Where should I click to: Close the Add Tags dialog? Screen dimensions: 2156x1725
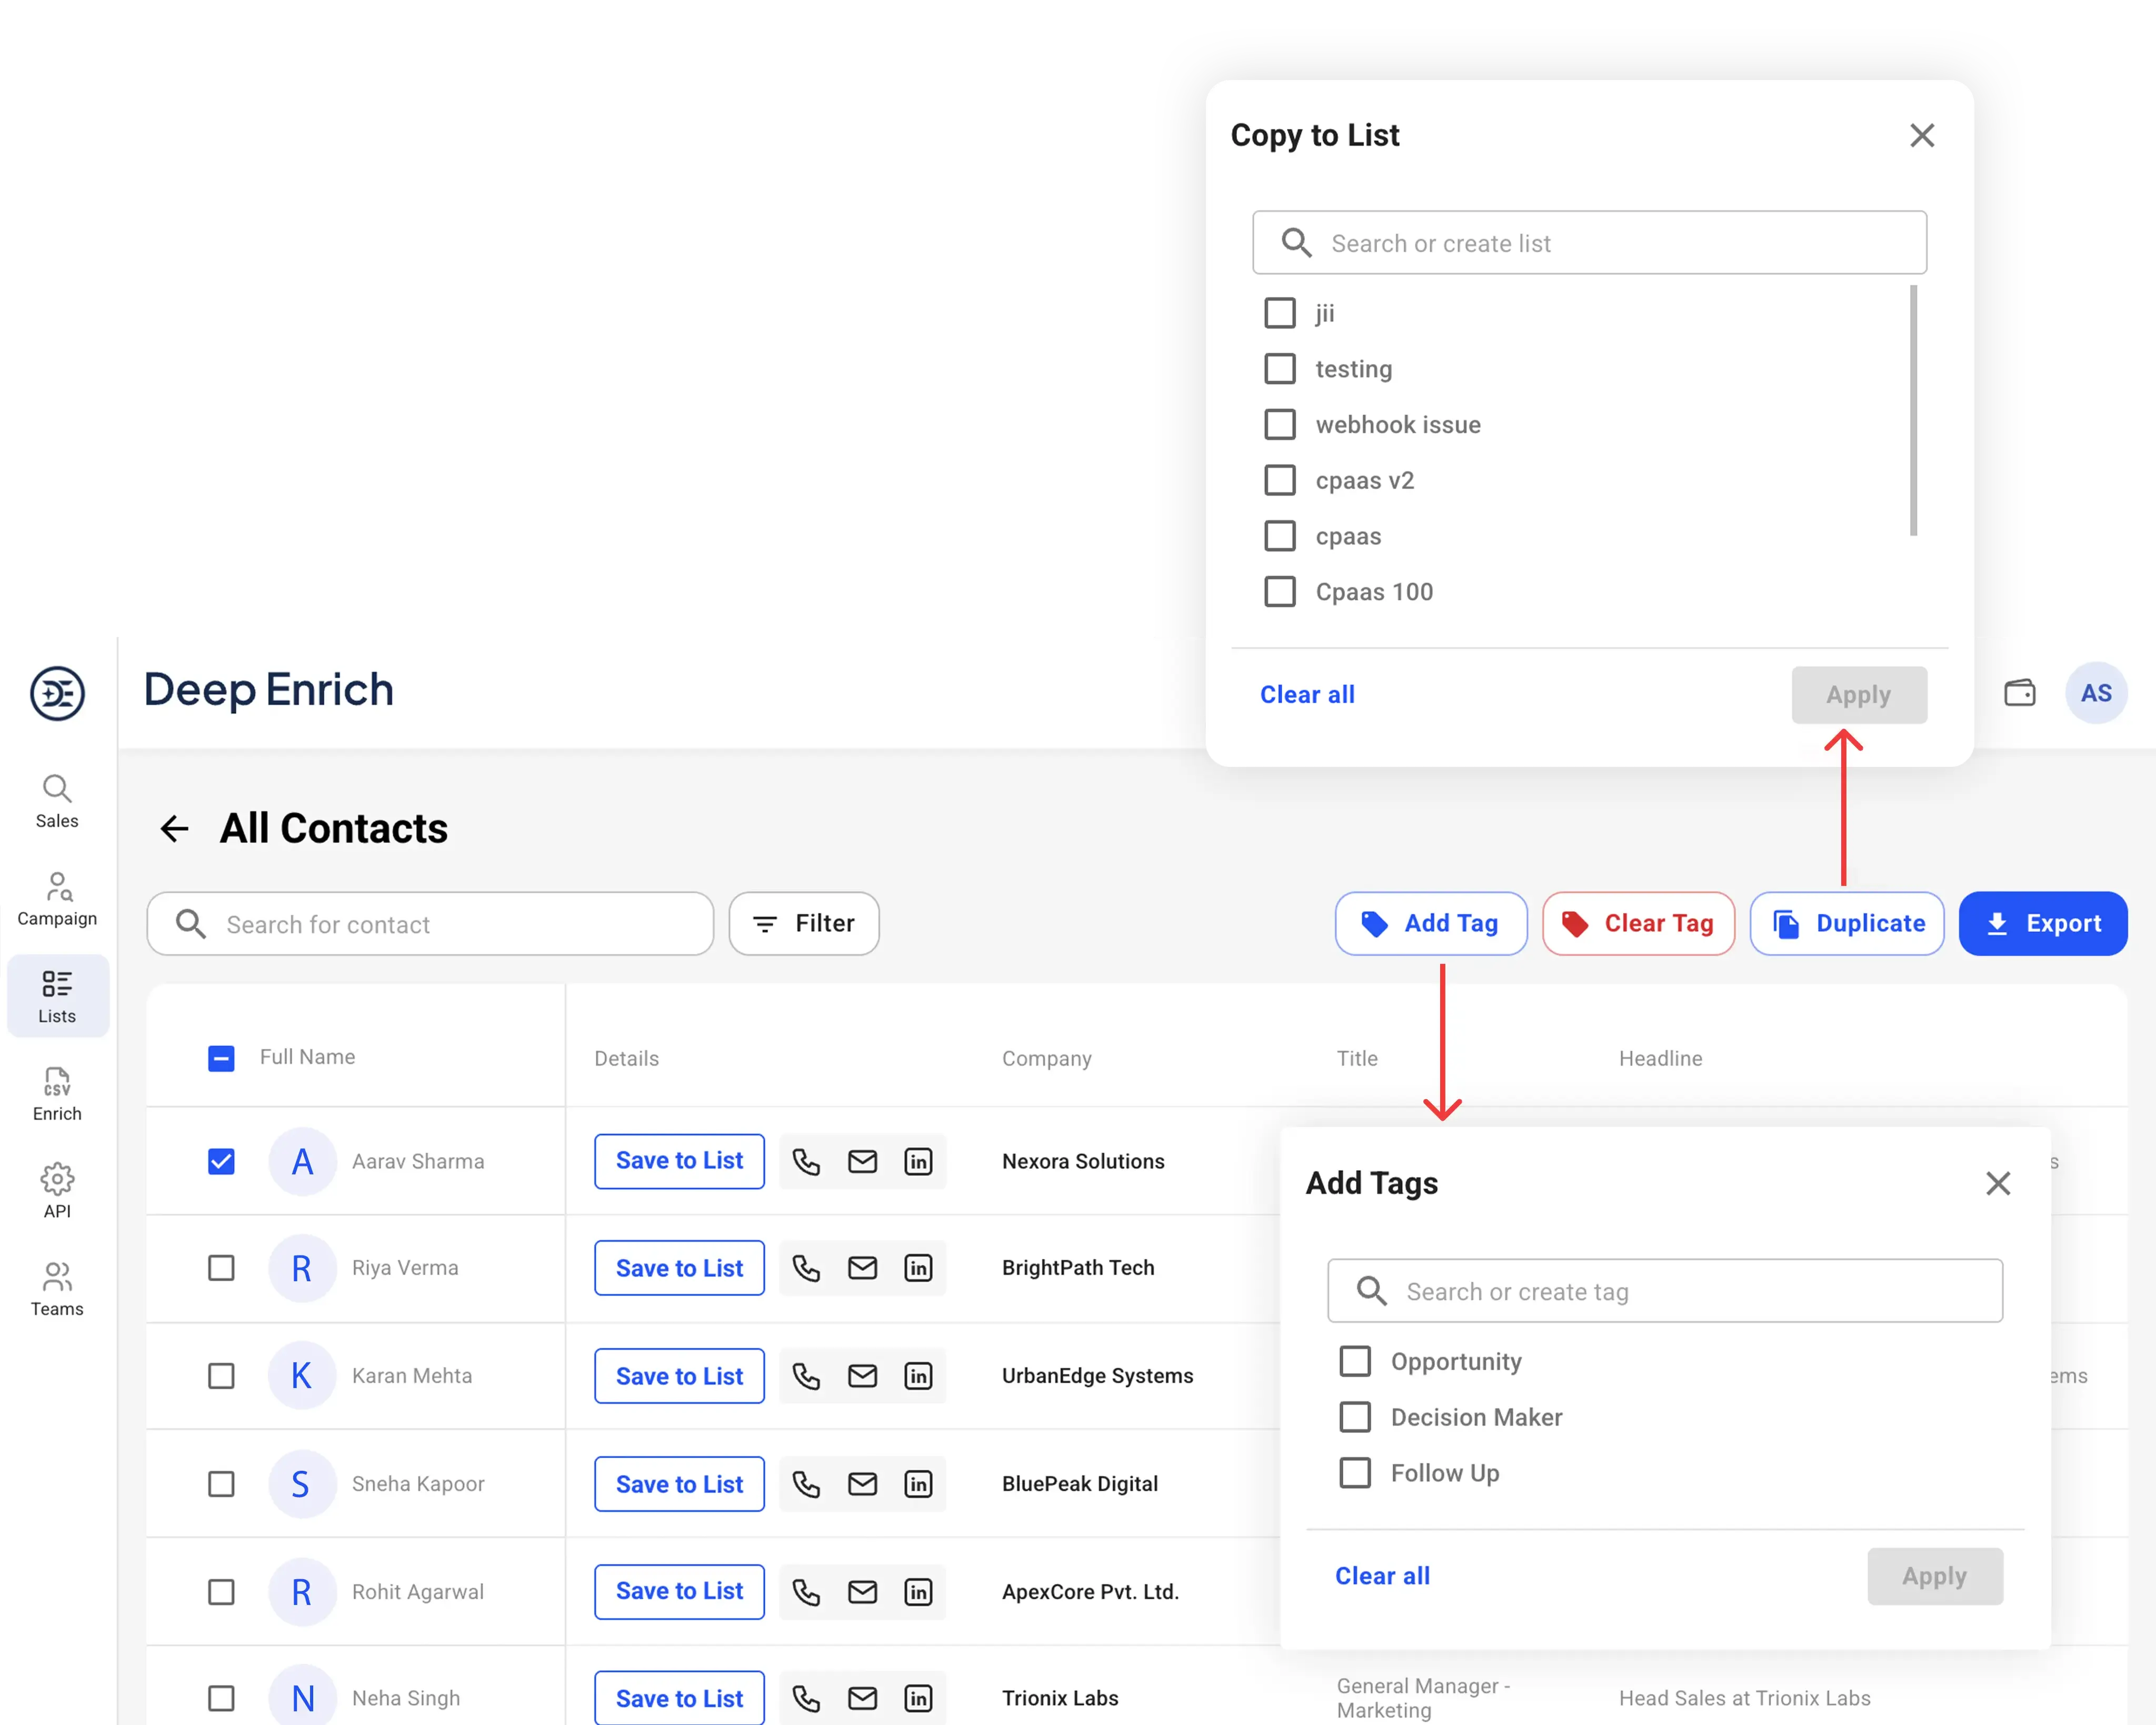tap(1998, 1183)
